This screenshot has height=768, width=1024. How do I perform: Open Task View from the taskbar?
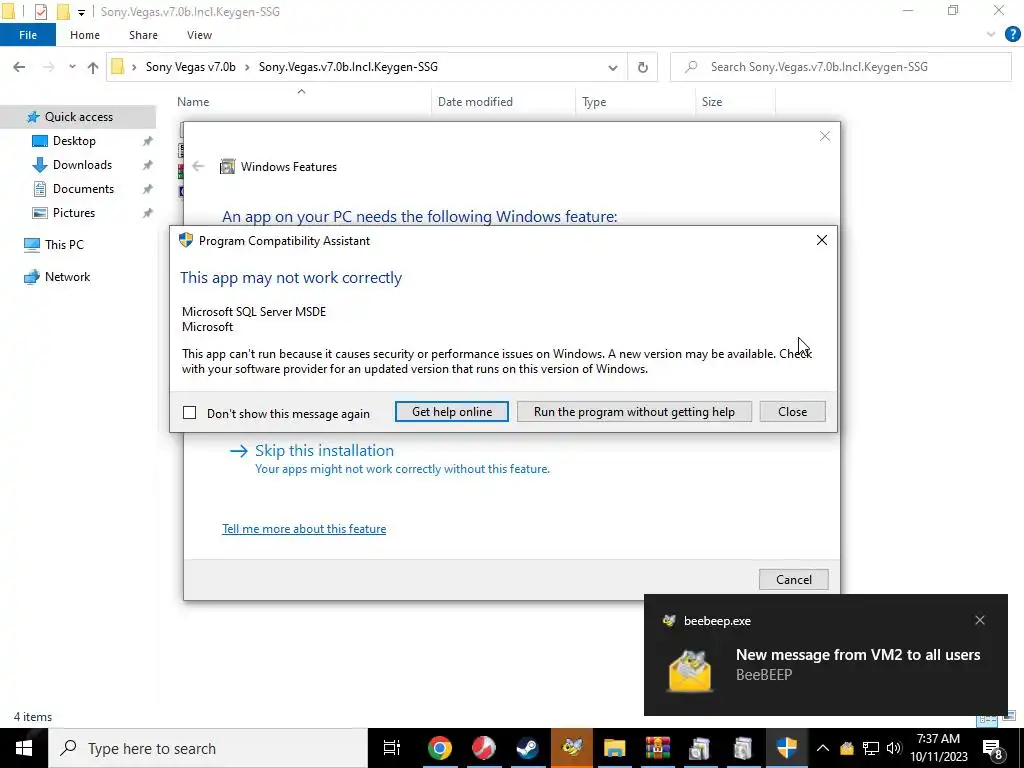pos(392,748)
